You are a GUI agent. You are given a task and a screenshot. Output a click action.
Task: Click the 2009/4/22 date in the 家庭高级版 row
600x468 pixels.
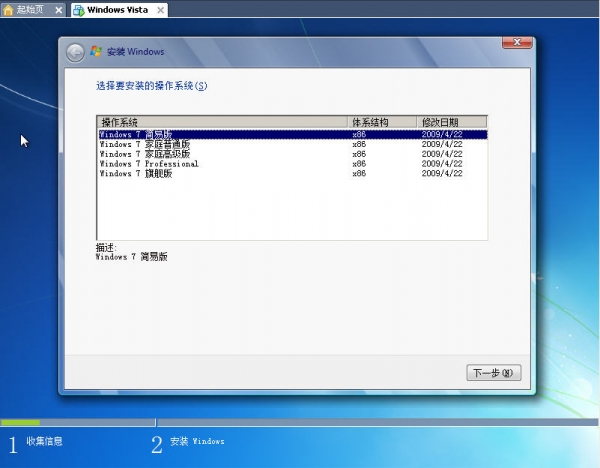pyautogui.click(x=442, y=154)
